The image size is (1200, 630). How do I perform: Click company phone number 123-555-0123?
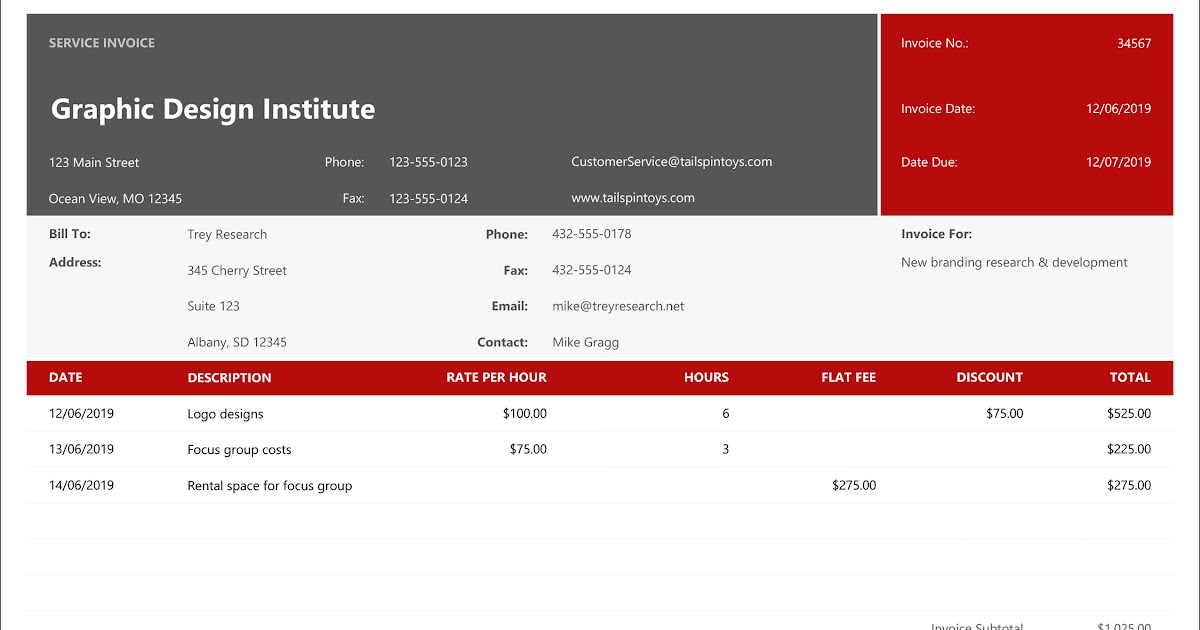428,162
